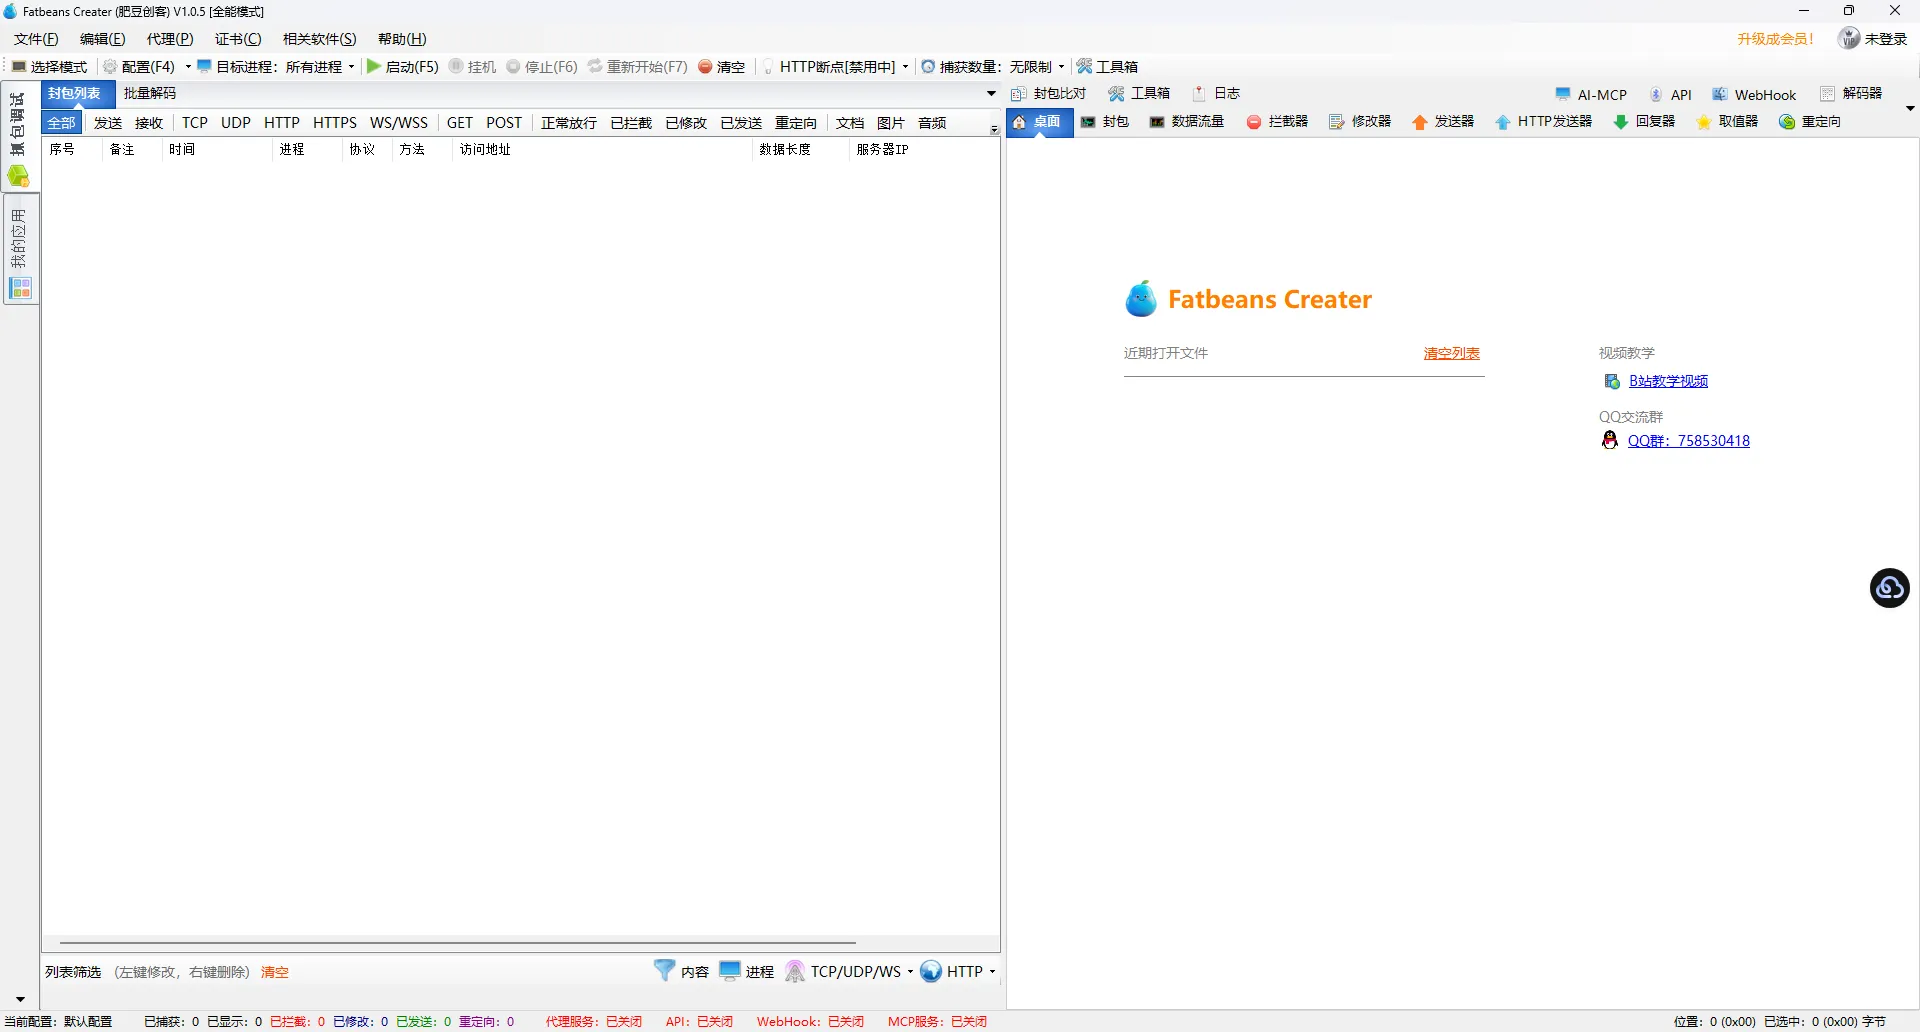Viewport: 1920px width, 1032px height.
Task: Open the 重定向 tab in right panel
Action: [1810, 122]
